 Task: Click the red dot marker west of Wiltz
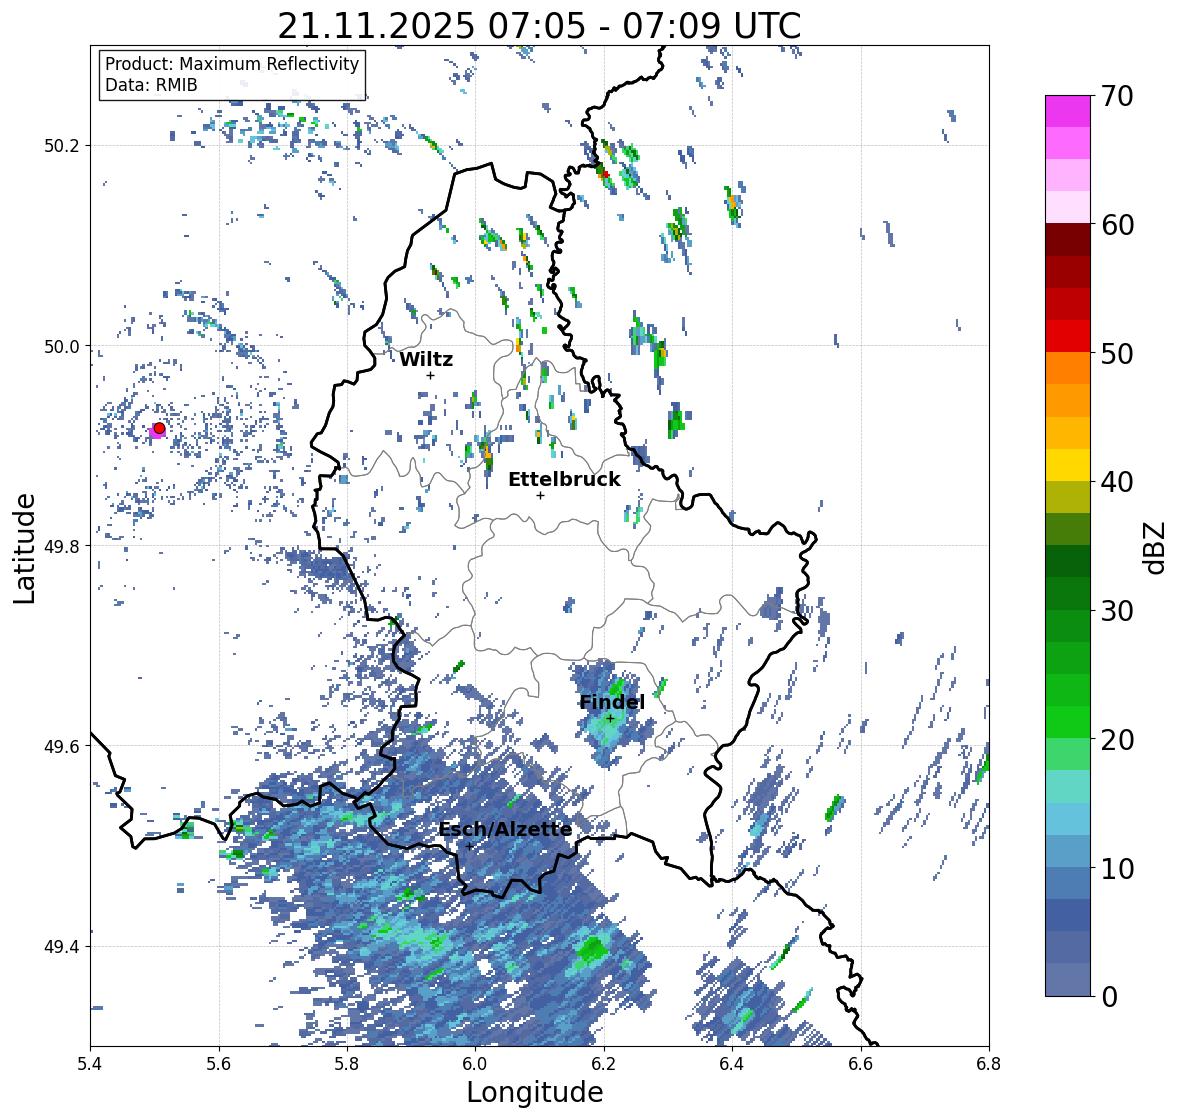159,428
